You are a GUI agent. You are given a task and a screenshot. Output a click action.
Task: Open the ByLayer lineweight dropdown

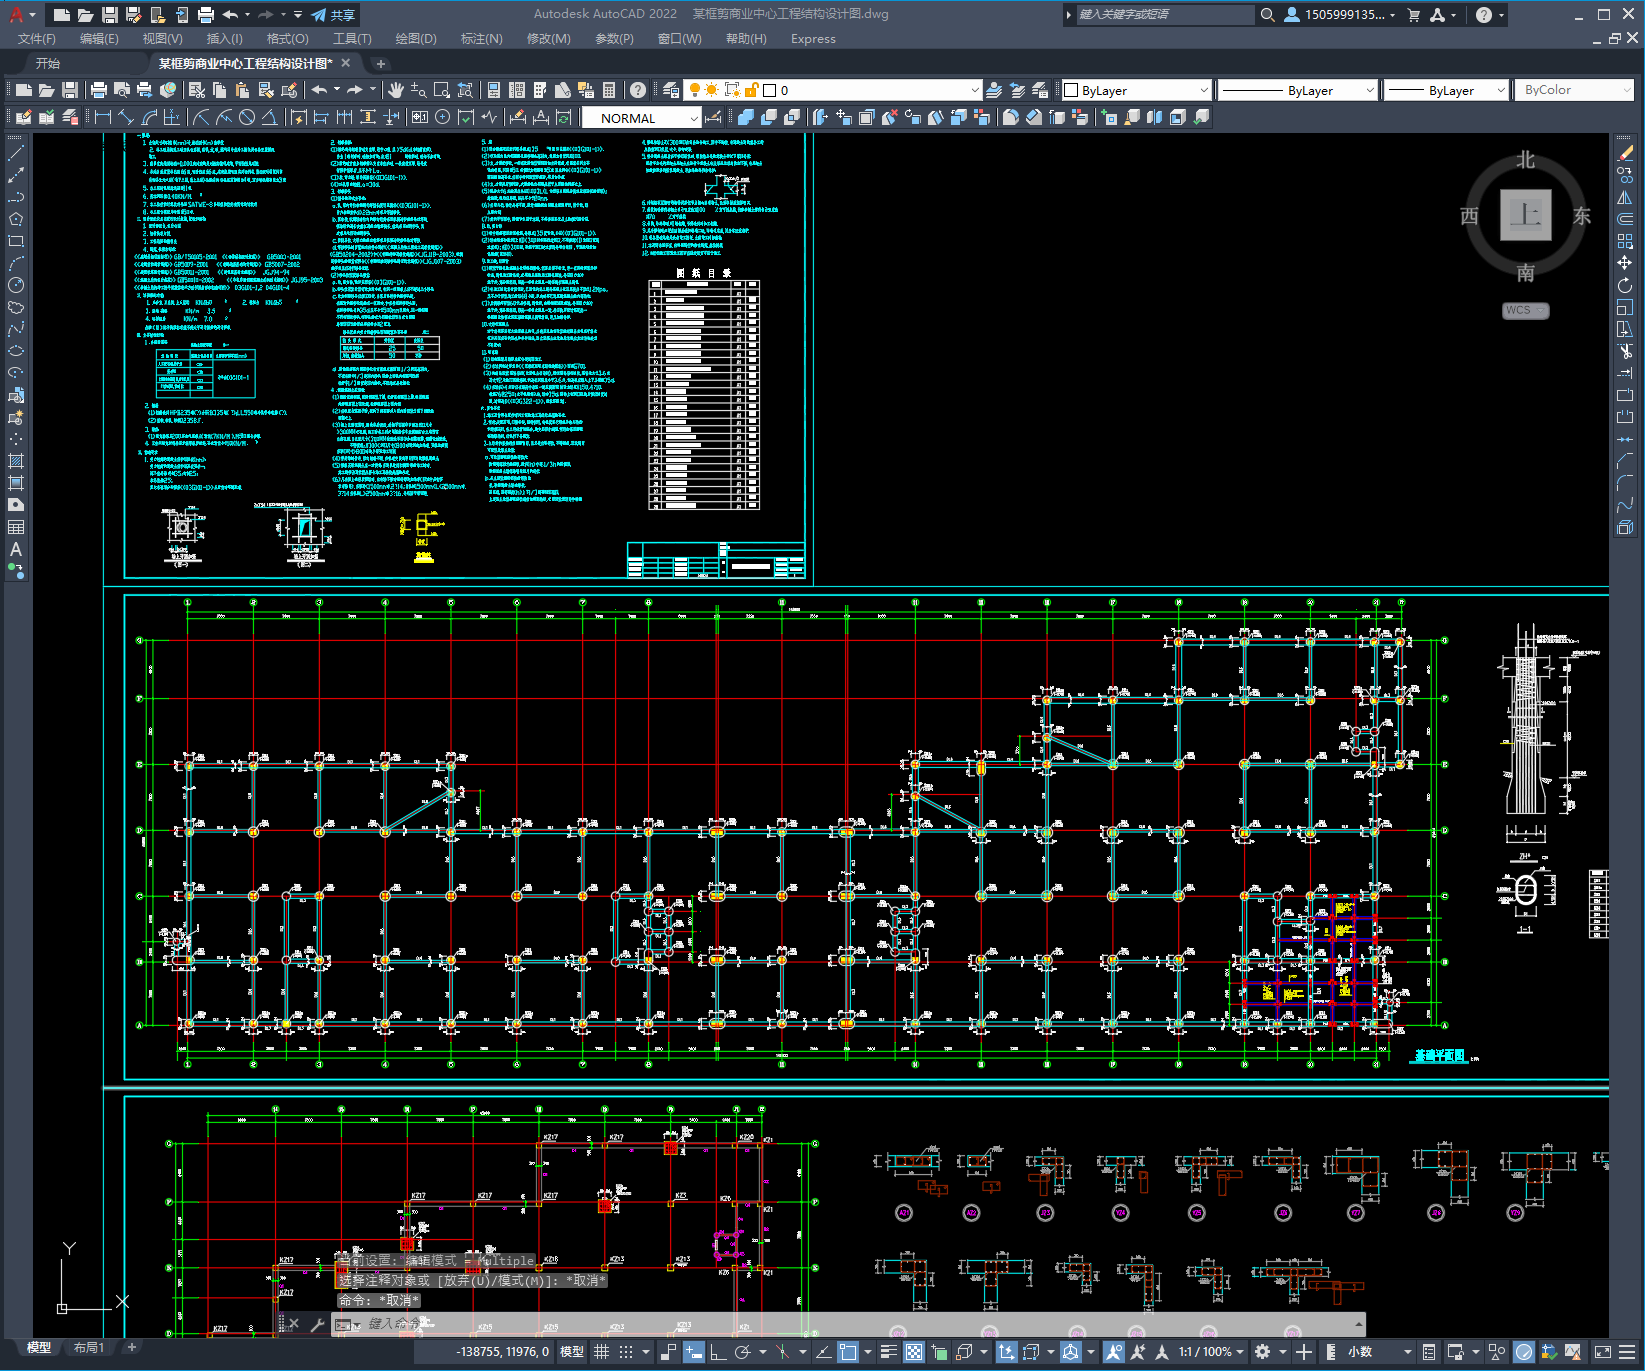click(1445, 90)
